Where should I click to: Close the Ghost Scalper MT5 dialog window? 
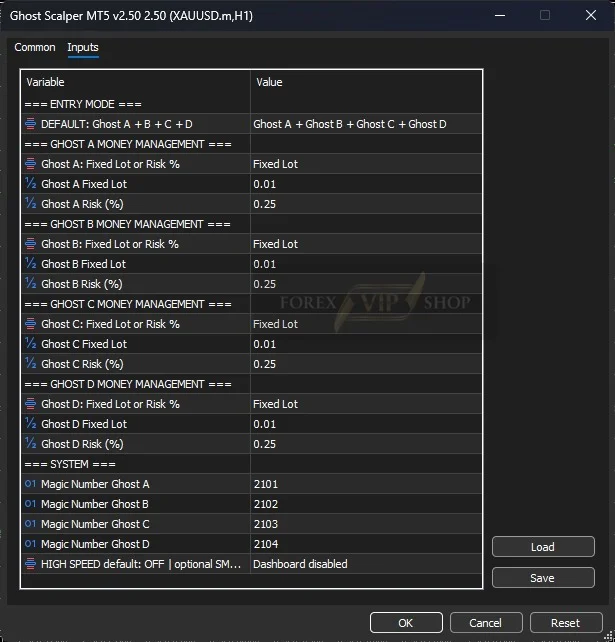click(590, 16)
